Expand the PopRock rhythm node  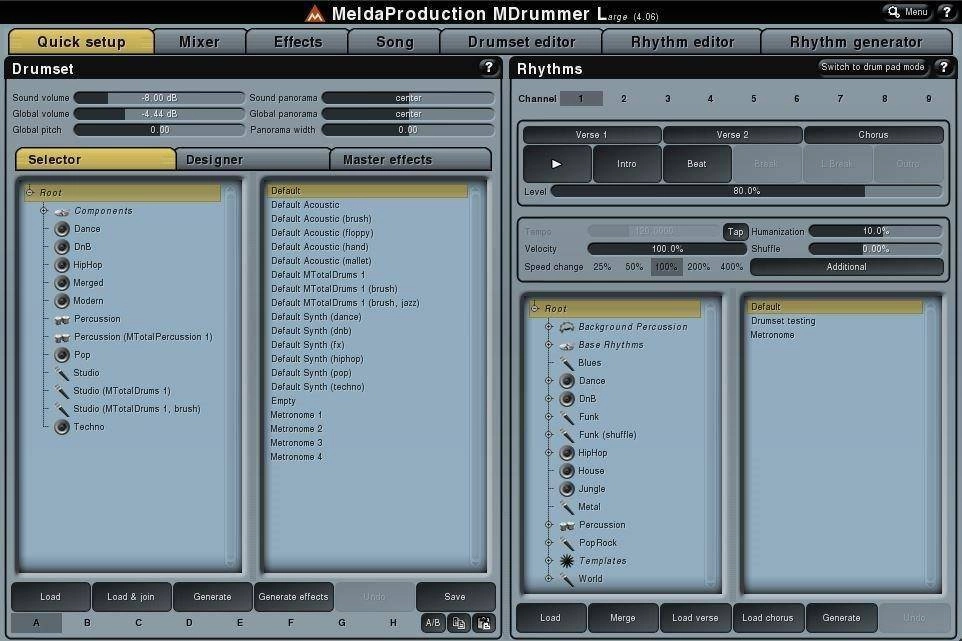(549, 542)
